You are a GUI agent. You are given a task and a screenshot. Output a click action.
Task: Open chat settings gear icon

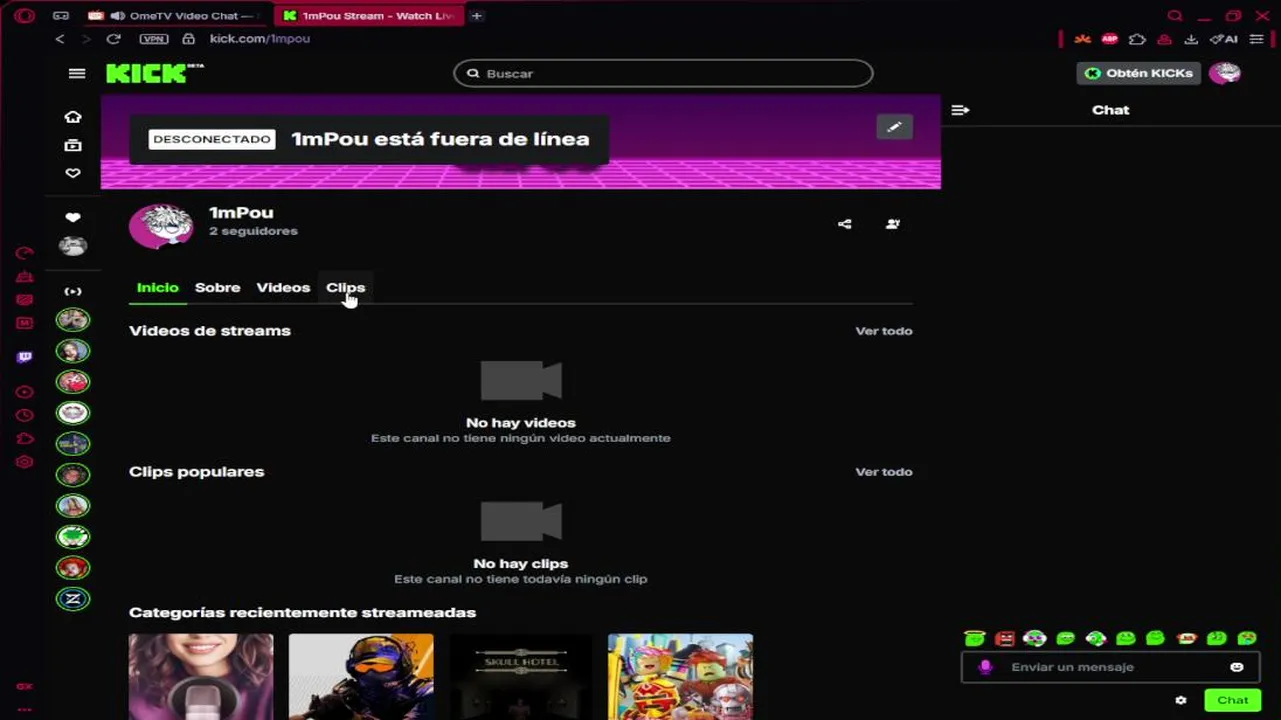pos(1181,700)
